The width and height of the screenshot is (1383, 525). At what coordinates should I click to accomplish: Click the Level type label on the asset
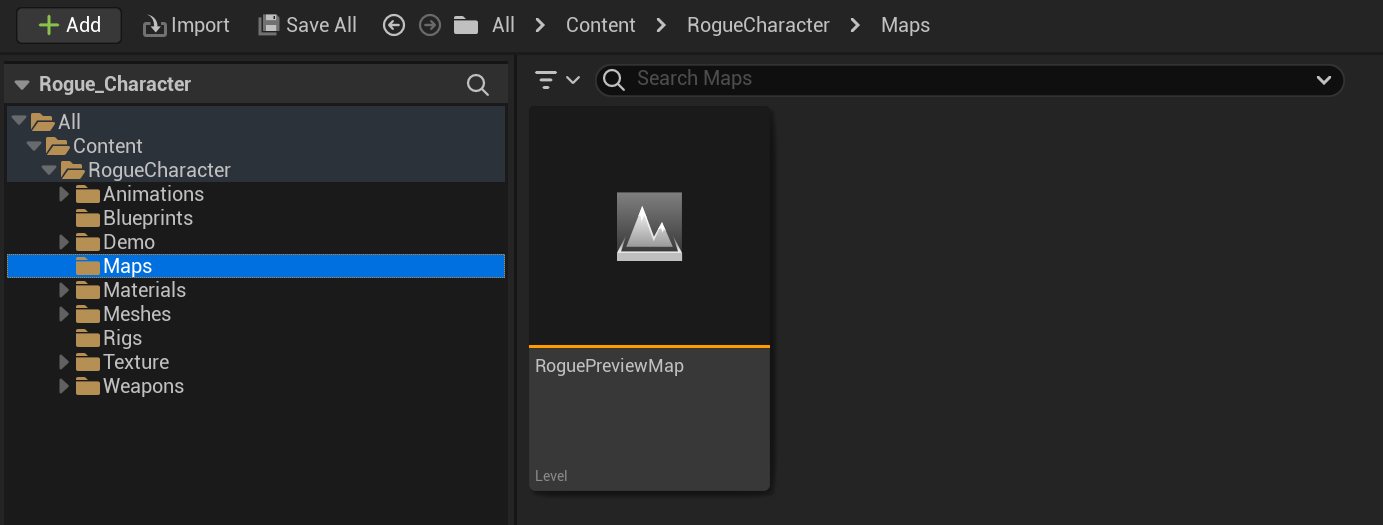pyautogui.click(x=551, y=476)
